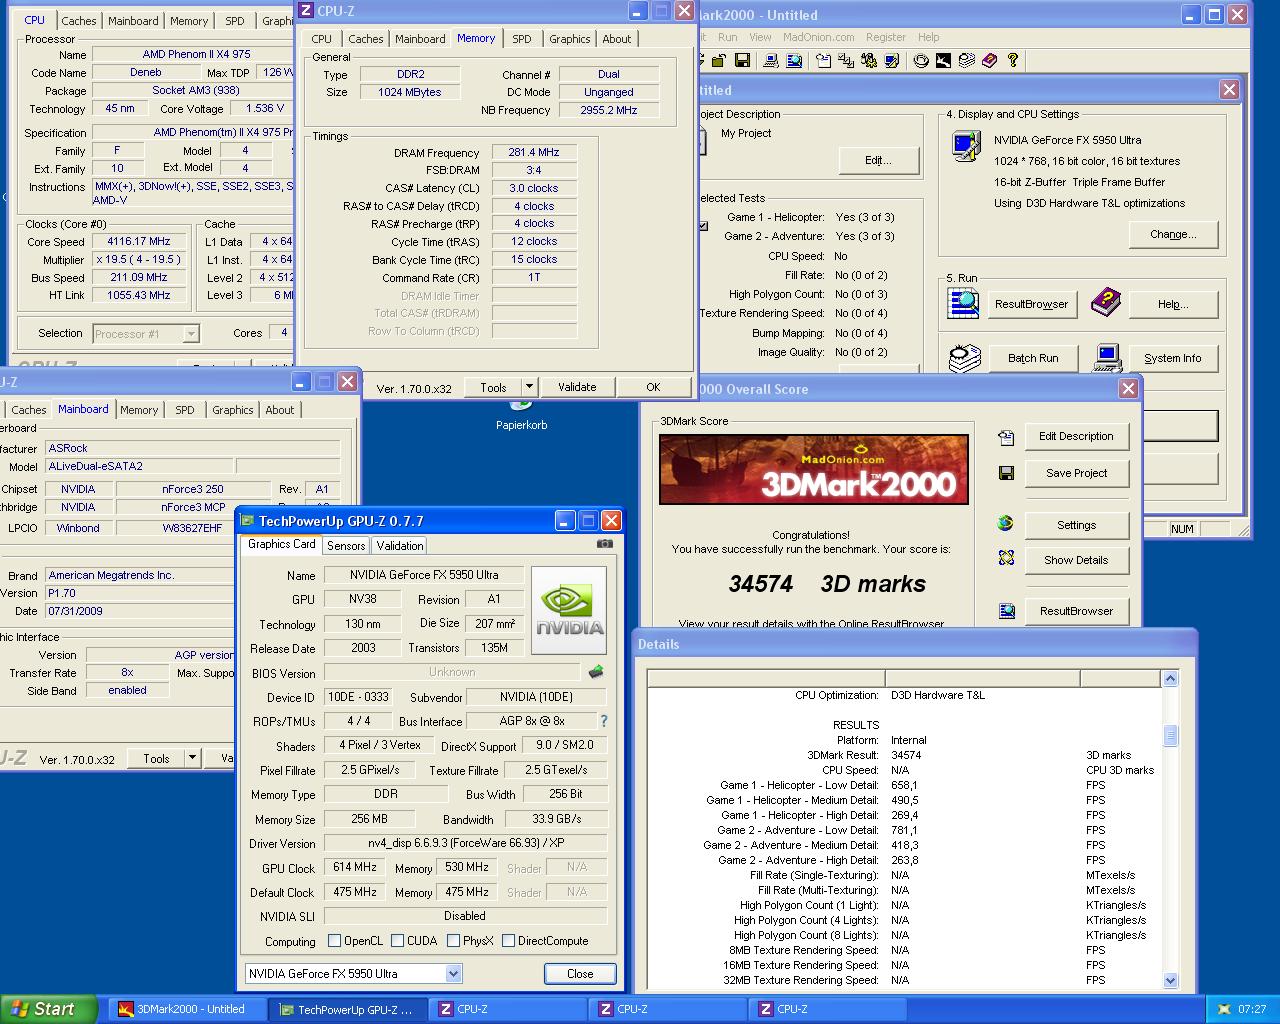This screenshot has height=1024, width=1280.
Task: Click the stacked batch run icon in 3DMark2000 toolbar
Action: click(x=966, y=60)
